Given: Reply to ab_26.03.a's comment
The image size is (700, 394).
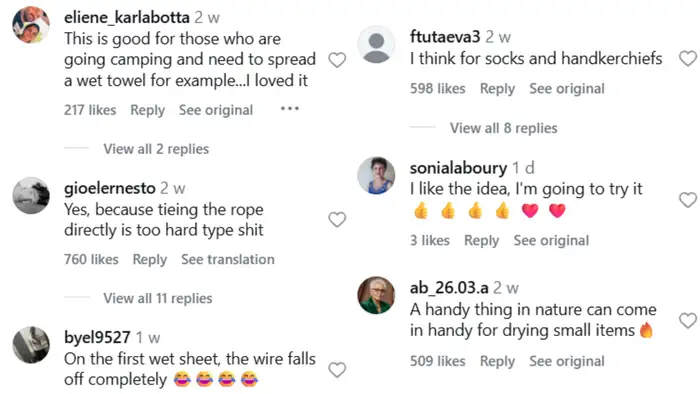Looking at the screenshot, I should 497,361.
